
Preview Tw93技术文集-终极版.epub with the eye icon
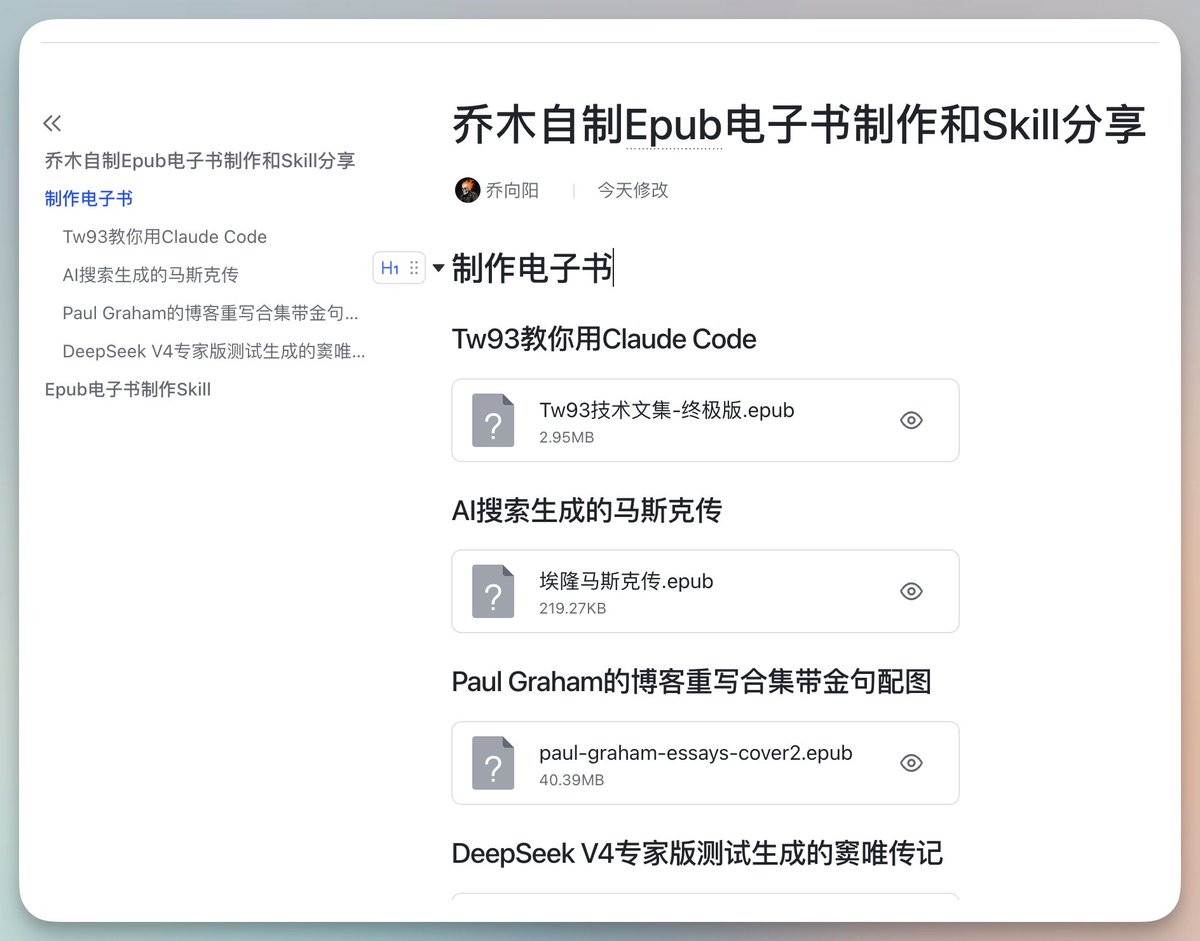click(x=911, y=420)
